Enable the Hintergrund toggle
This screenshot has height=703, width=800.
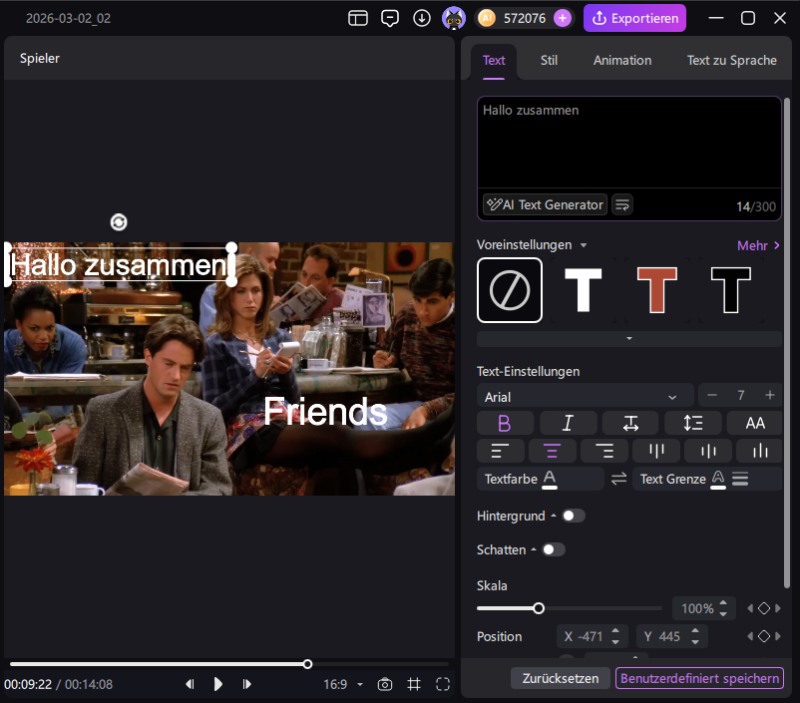tap(573, 516)
